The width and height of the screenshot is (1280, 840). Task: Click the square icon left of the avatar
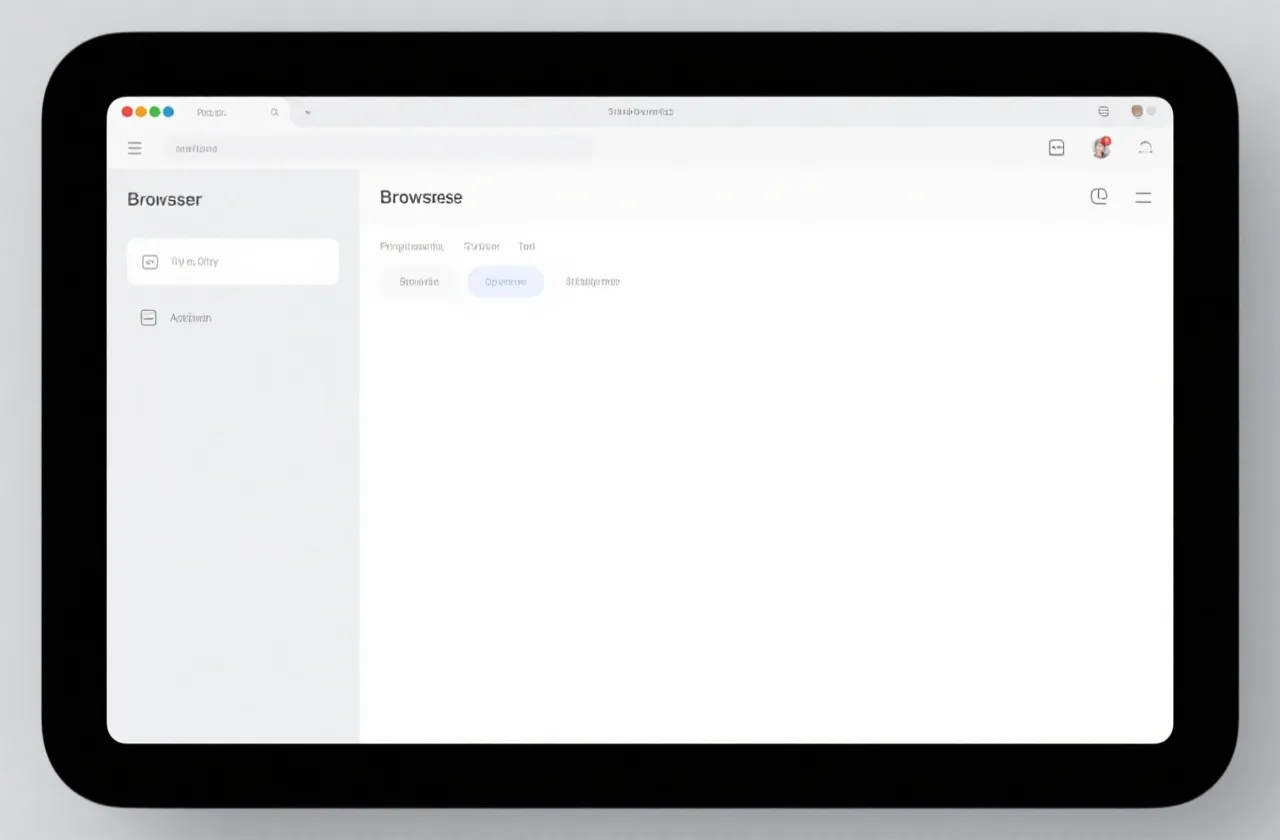1056,148
